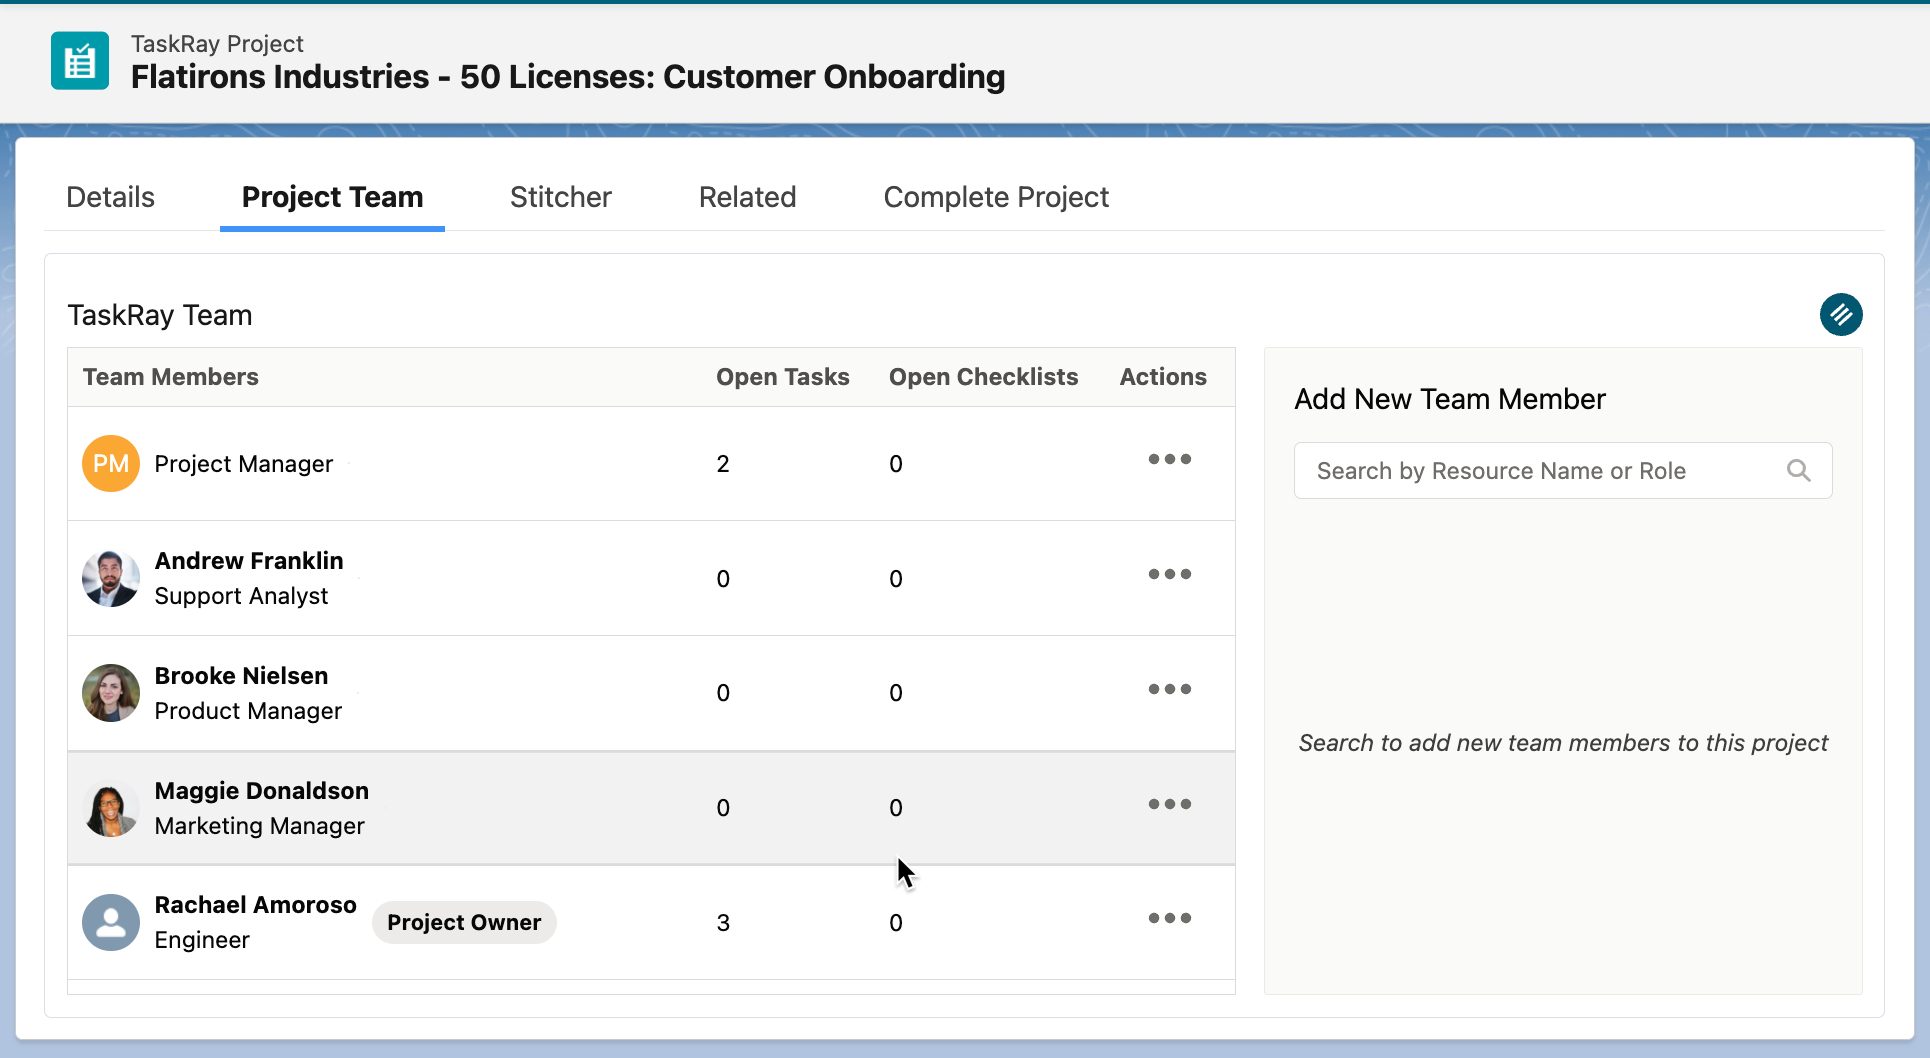Open the Stitcher tab
The image size is (1930, 1058).
[x=560, y=197]
